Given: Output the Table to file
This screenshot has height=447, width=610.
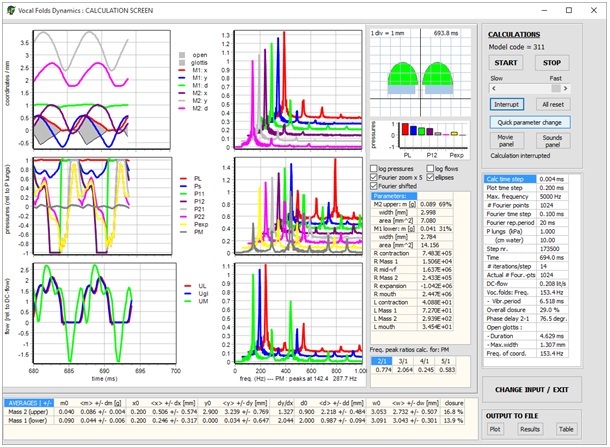Looking at the screenshot, I should (566, 429).
